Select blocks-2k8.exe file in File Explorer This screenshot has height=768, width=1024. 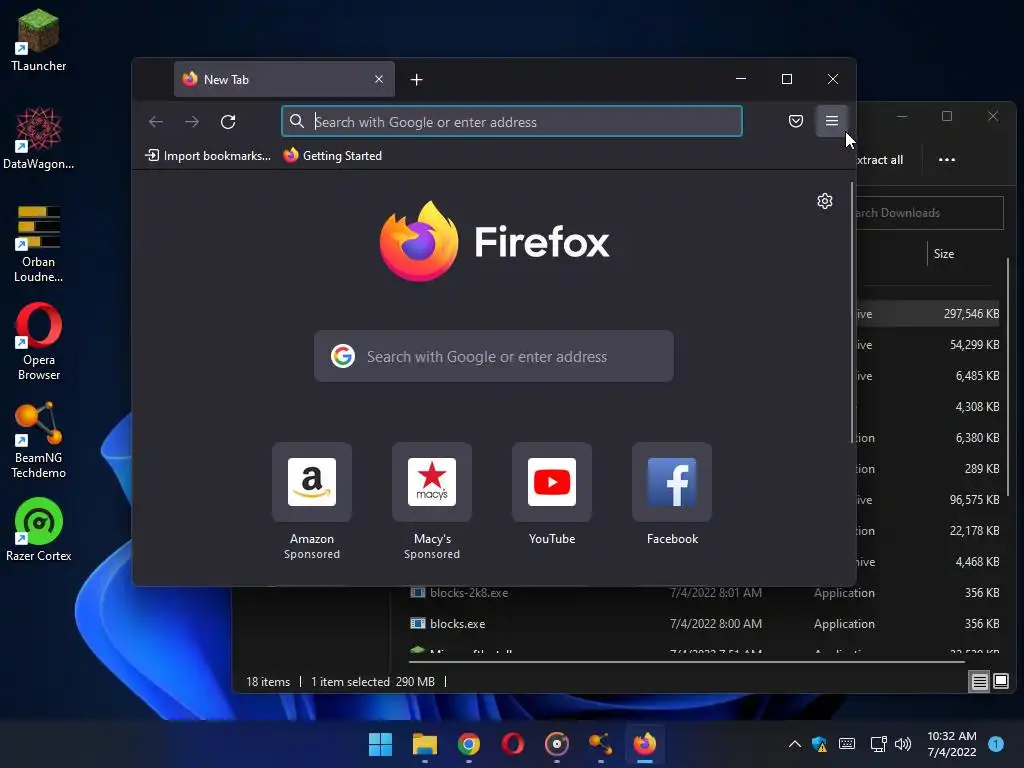point(469,593)
